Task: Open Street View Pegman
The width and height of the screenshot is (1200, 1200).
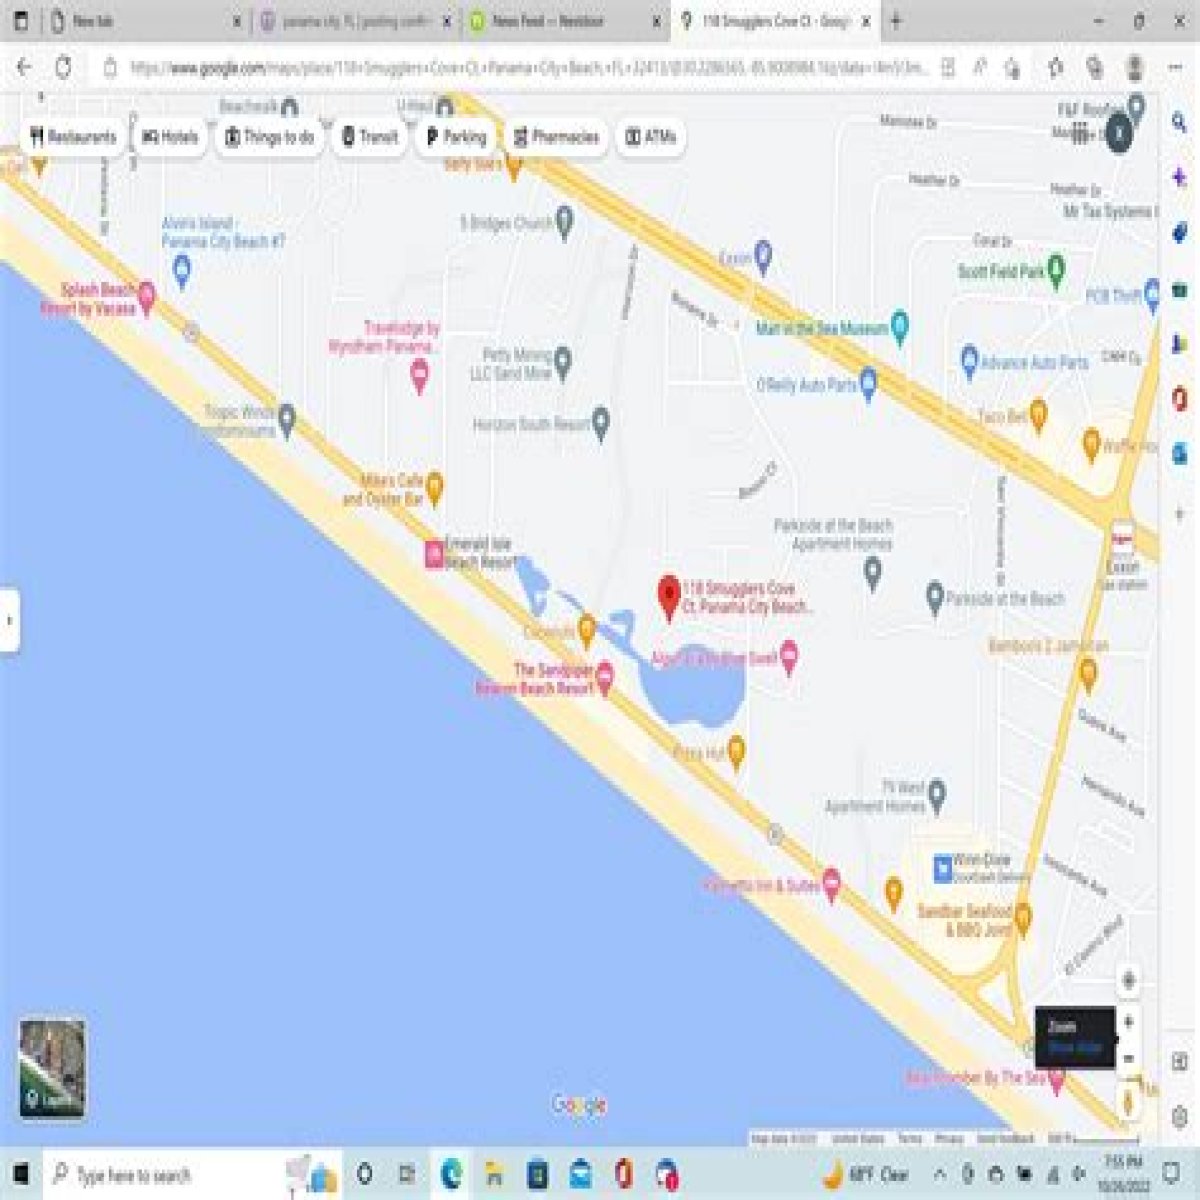Action: [1128, 1104]
